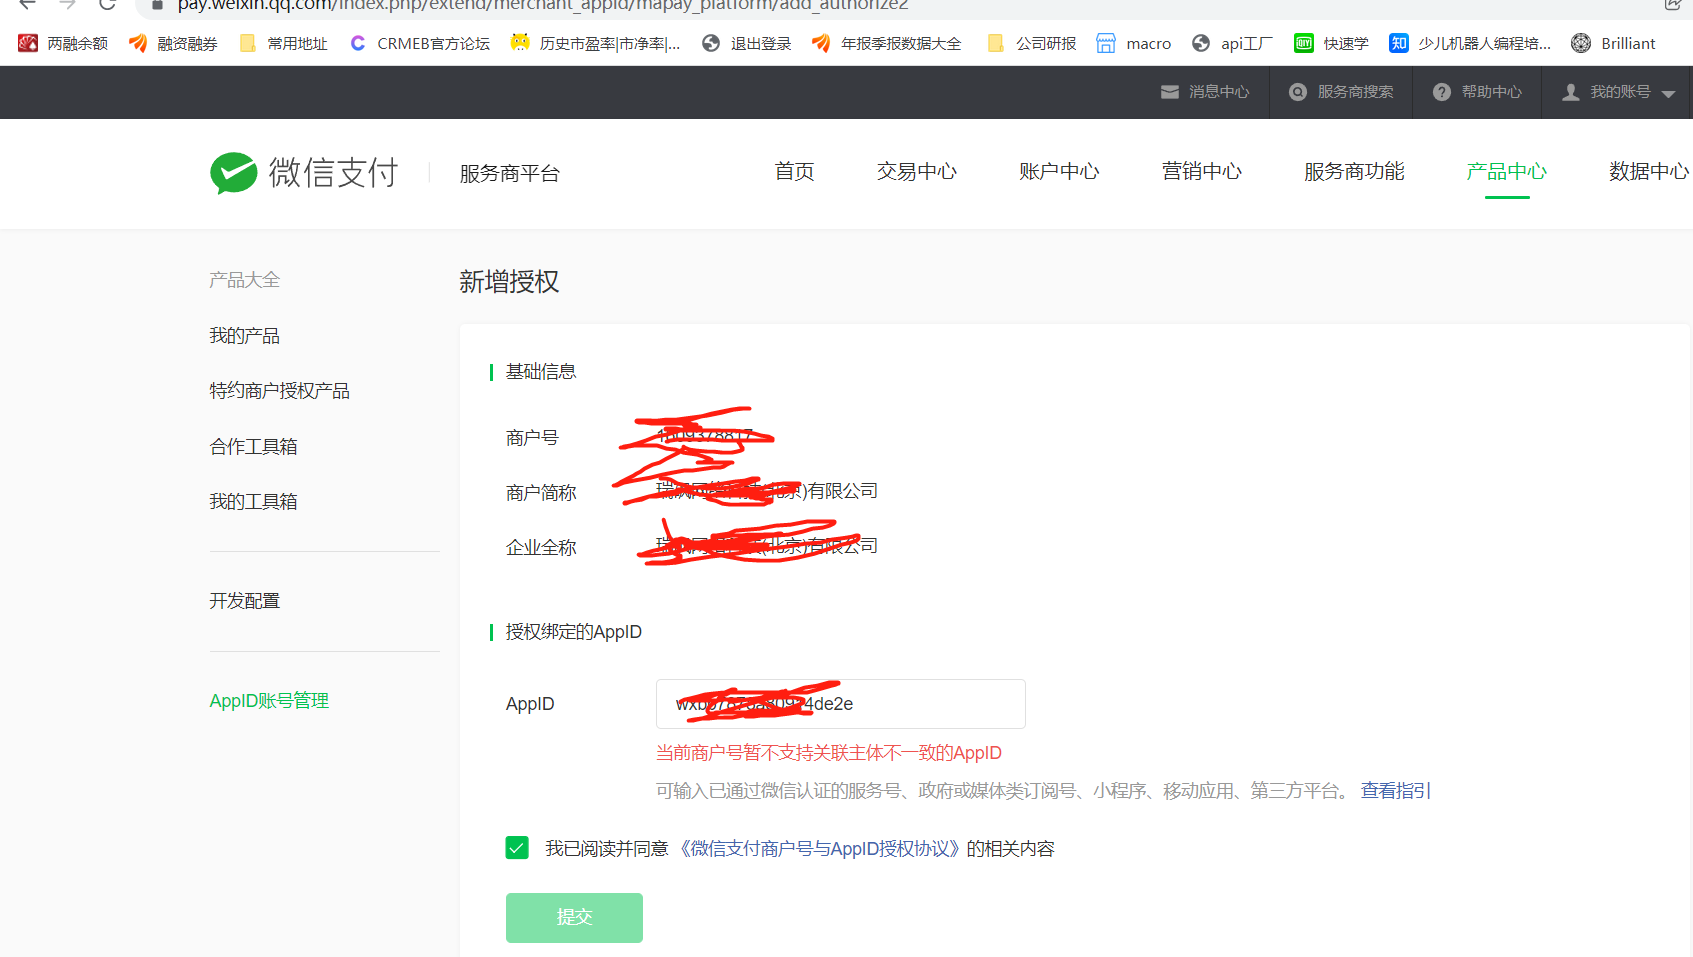Screen dimensions: 1693x957
Task: Open the Brilliant bookmark
Action: pyautogui.click(x=1614, y=43)
